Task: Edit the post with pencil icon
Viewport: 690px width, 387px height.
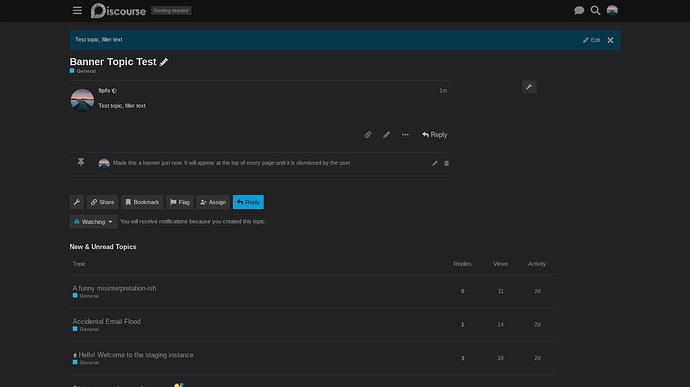Action: [386, 135]
